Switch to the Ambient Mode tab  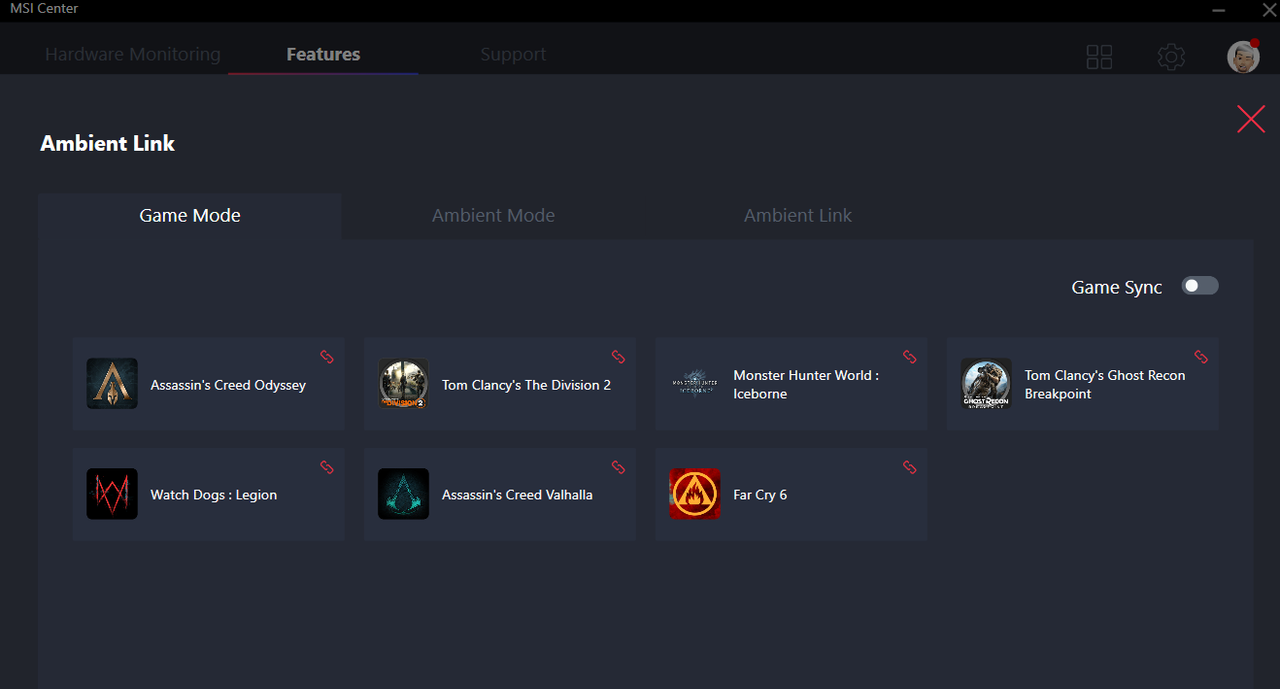pyautogui.click(x=493, y=215)
